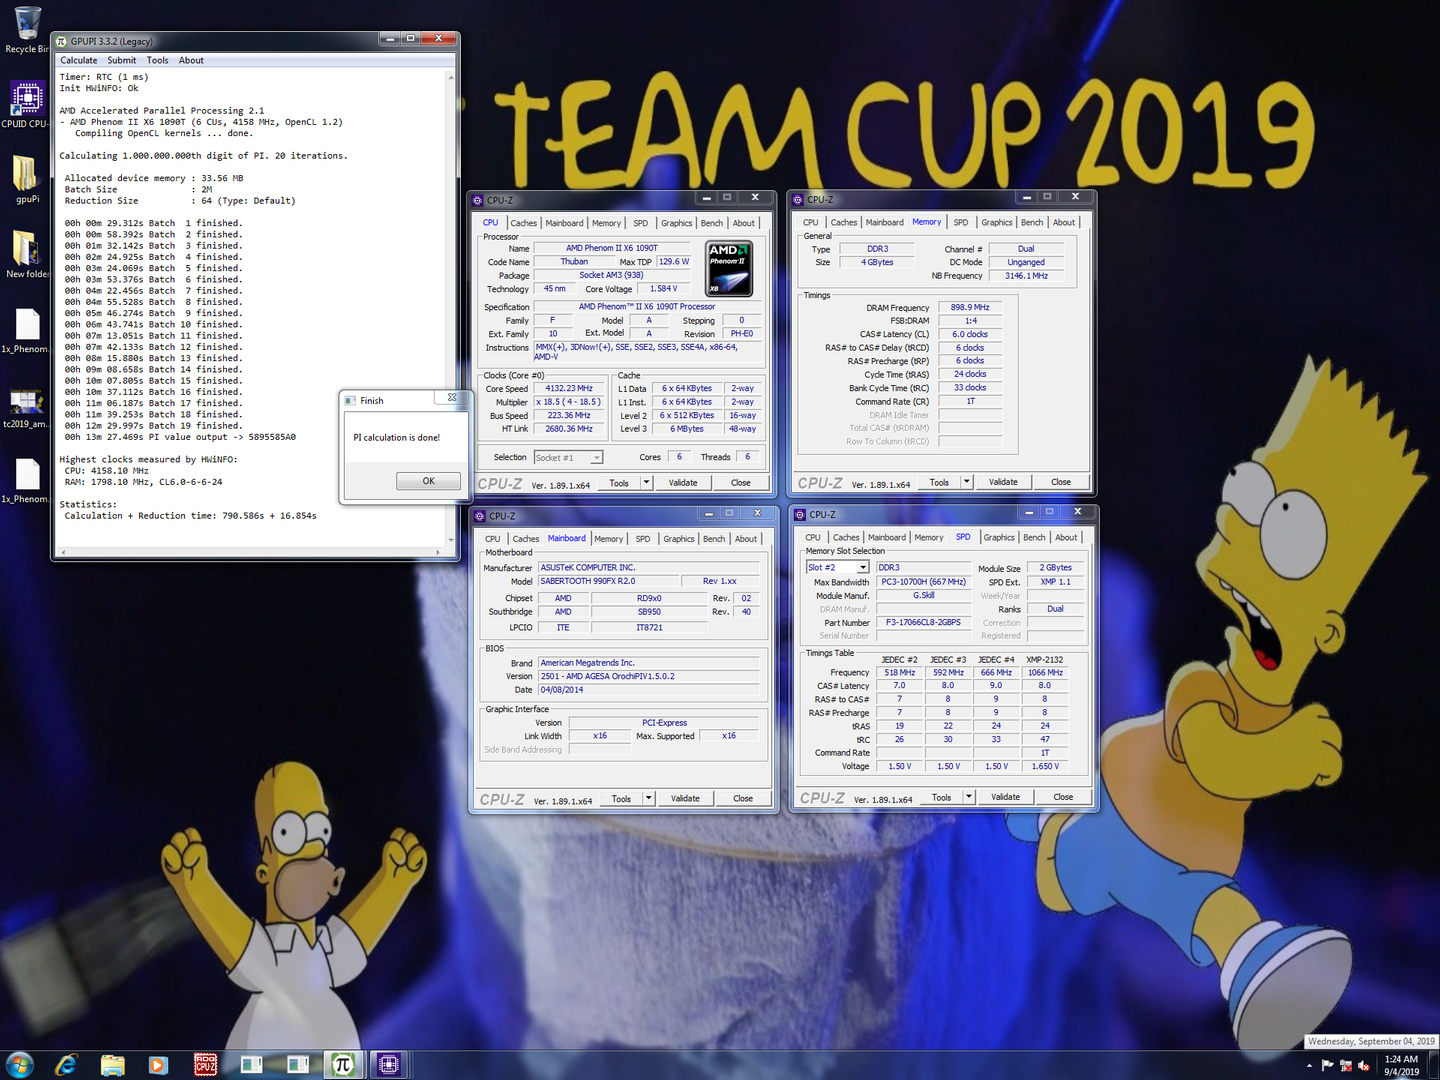Open File Explorer from the taskbar
The height and width of the screenshot is (1080, 1440).
[112, 1065]
